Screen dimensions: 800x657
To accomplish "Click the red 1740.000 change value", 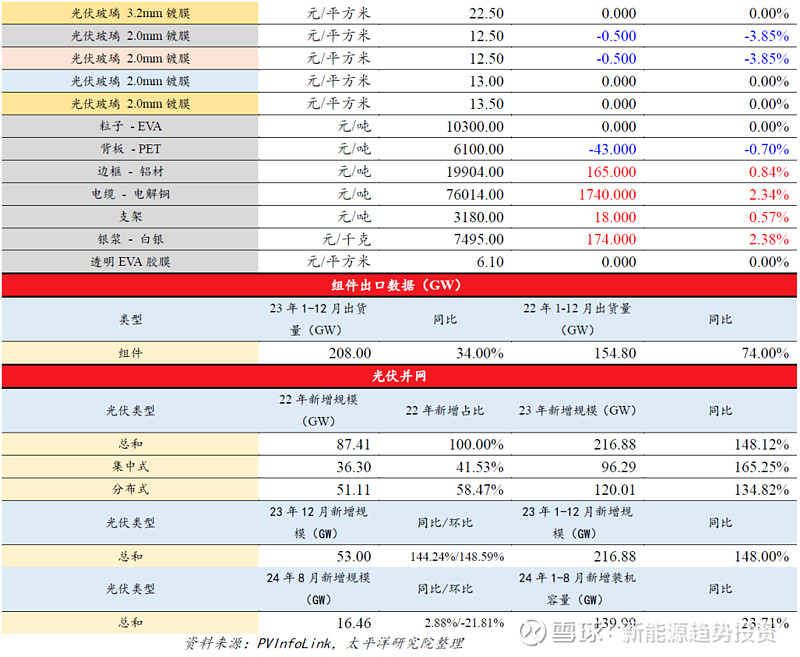I will click(x=608, y=194).
